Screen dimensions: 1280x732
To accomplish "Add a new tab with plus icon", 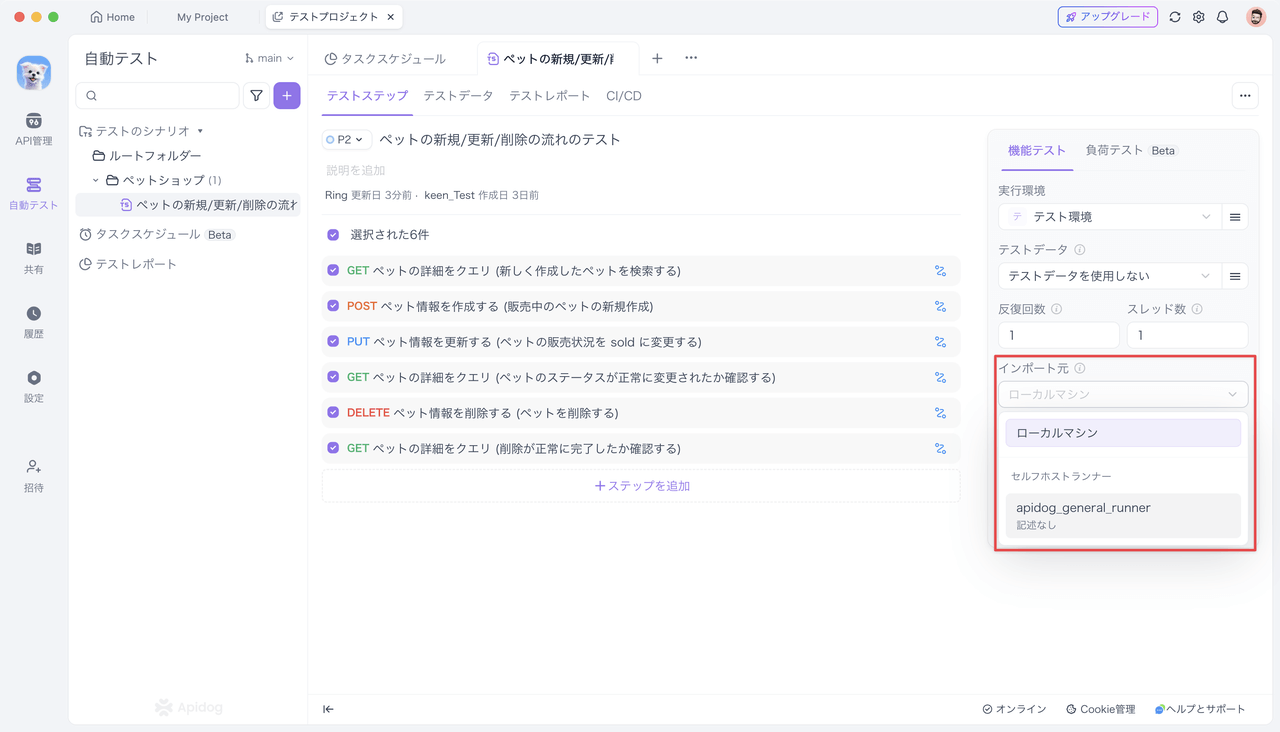I will pyautogui.click(x=657, y=58).
